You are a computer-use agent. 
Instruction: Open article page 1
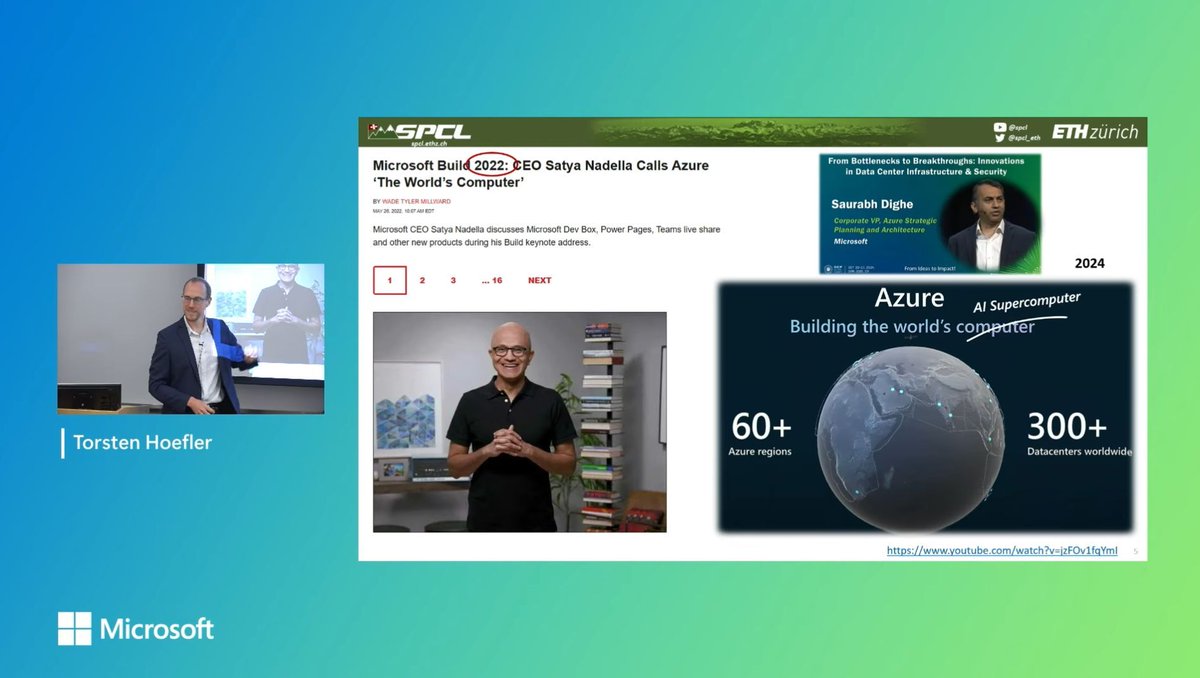point(390,280)
